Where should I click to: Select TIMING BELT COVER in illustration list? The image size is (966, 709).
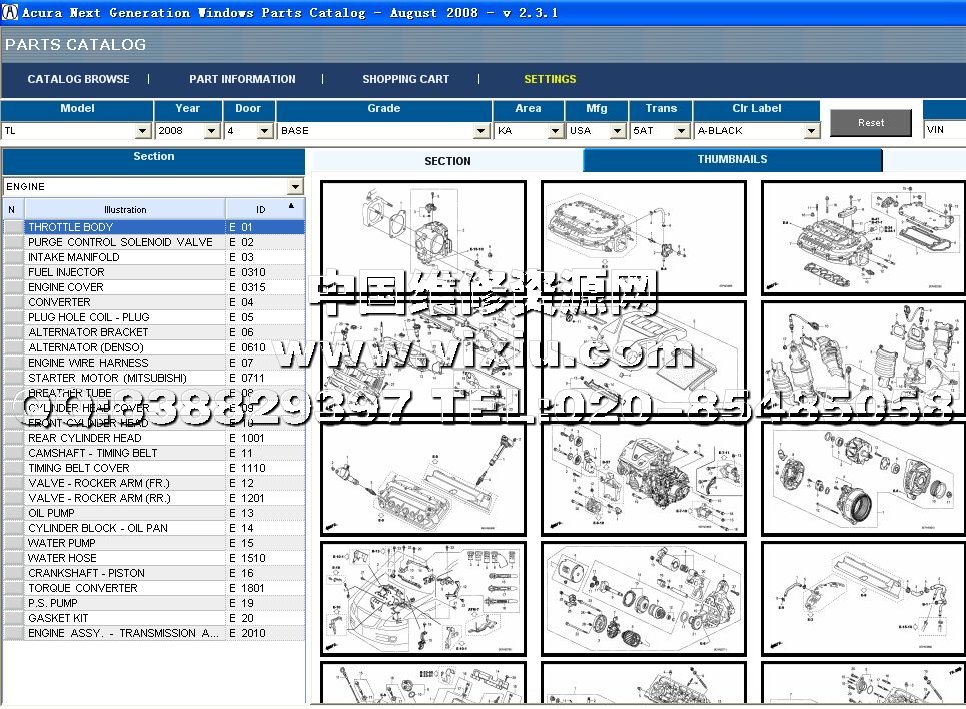pos(79,468)
